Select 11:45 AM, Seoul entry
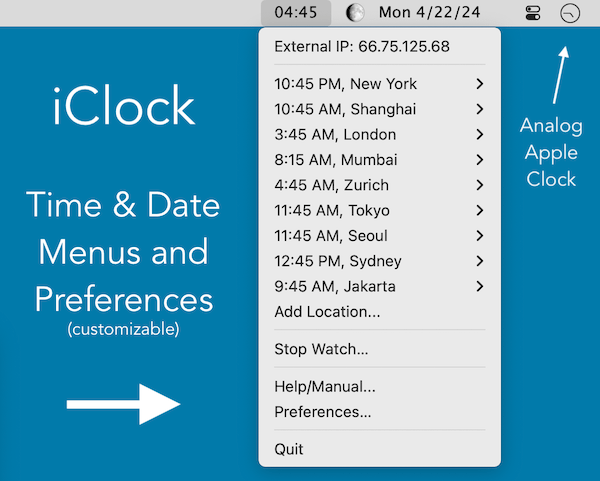 [x=380, y=236]
